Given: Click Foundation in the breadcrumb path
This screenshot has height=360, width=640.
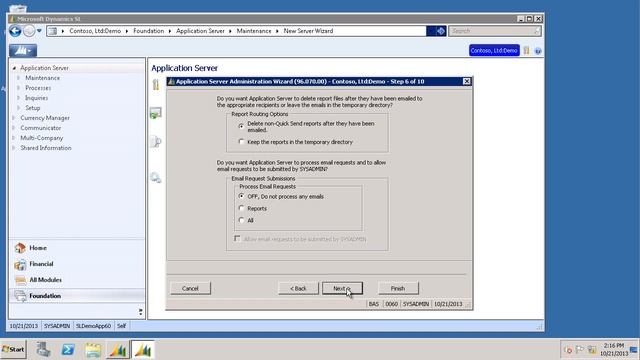Looking at the screenshot, I should (149, 31).
